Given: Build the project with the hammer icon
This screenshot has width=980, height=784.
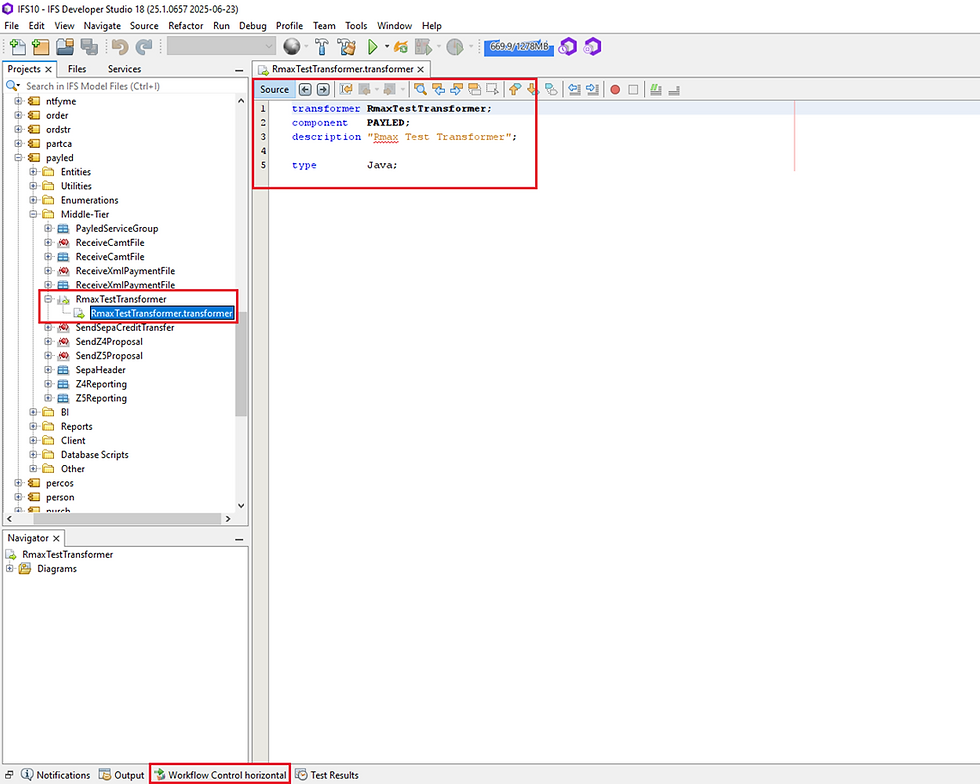Looking at the screenshot, I should tap(322, 47).
